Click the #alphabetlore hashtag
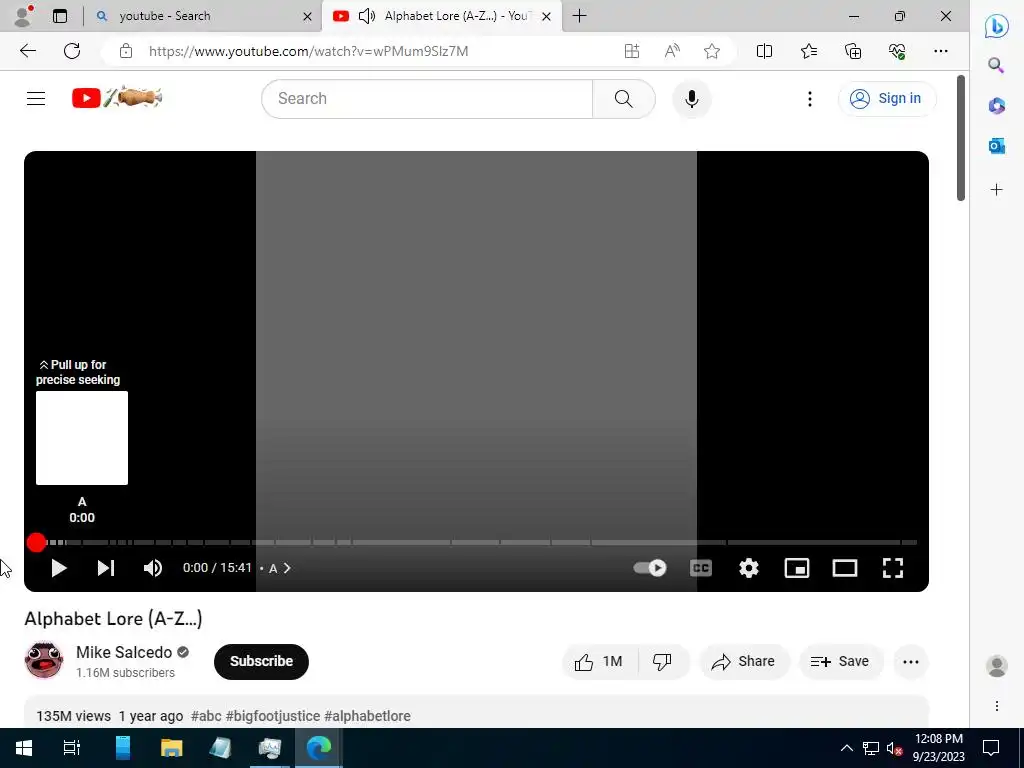 coord(368,716)
